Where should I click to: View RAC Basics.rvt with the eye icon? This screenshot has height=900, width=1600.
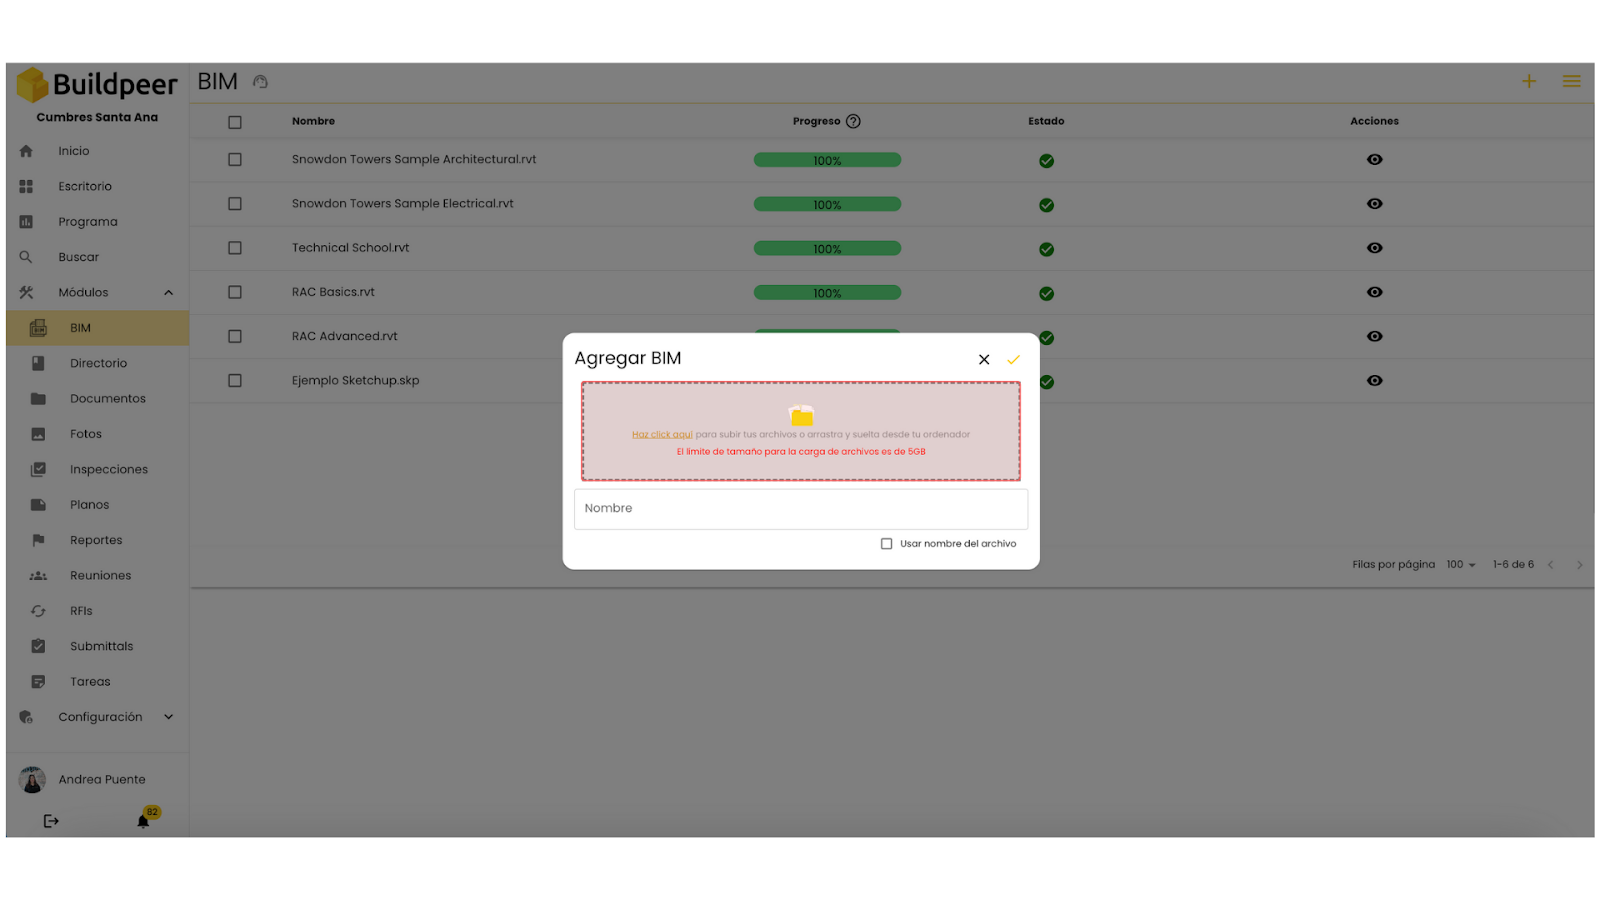[x=1375, y=292]
